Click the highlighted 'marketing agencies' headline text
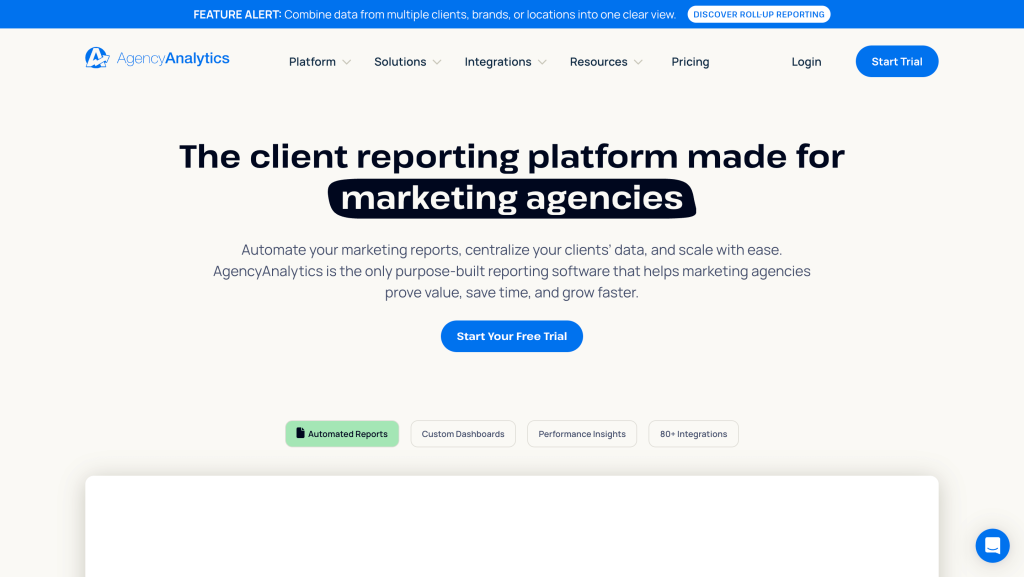The width and height of the screenshot is (1024, 577). 512,197
